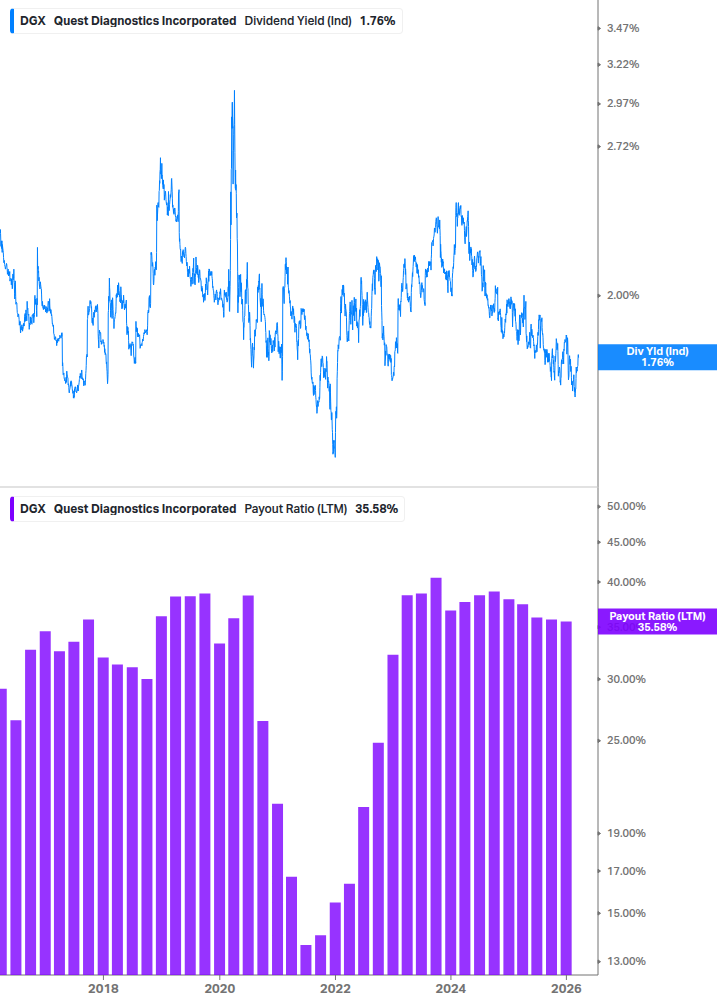
Task: Click the purple color marker of Payout Ratio legend
Action: coord(12,508)
